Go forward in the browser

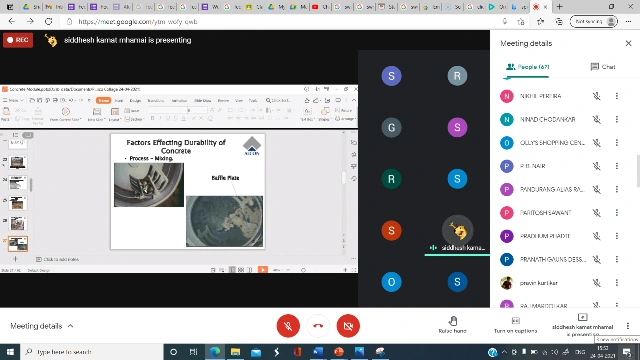click(x=30, y=21)
